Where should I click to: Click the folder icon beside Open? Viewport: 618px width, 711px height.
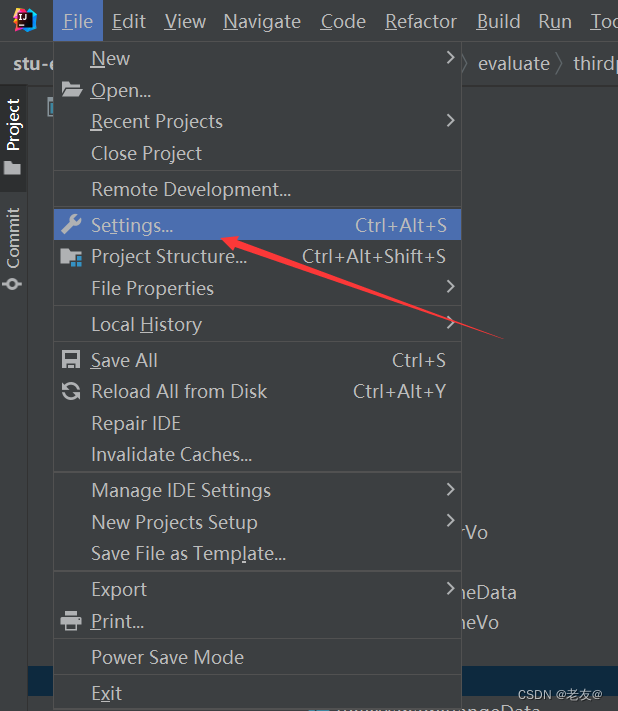72,90
